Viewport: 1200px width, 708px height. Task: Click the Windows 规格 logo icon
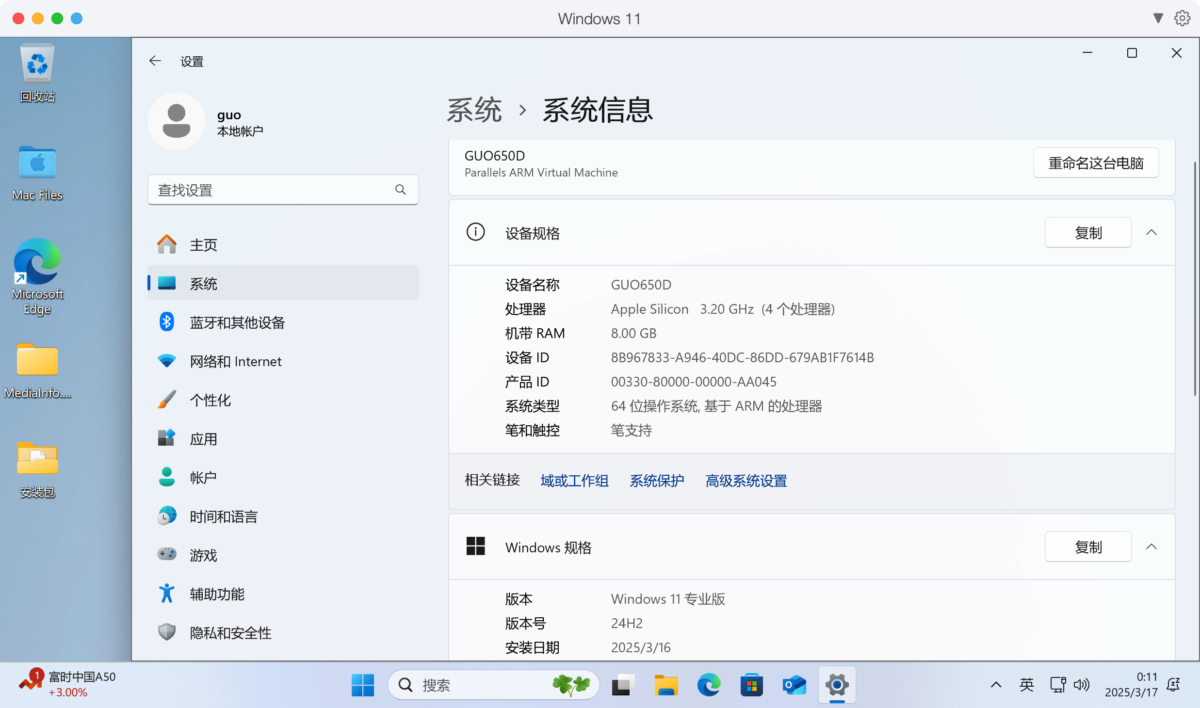coord(476,546)
